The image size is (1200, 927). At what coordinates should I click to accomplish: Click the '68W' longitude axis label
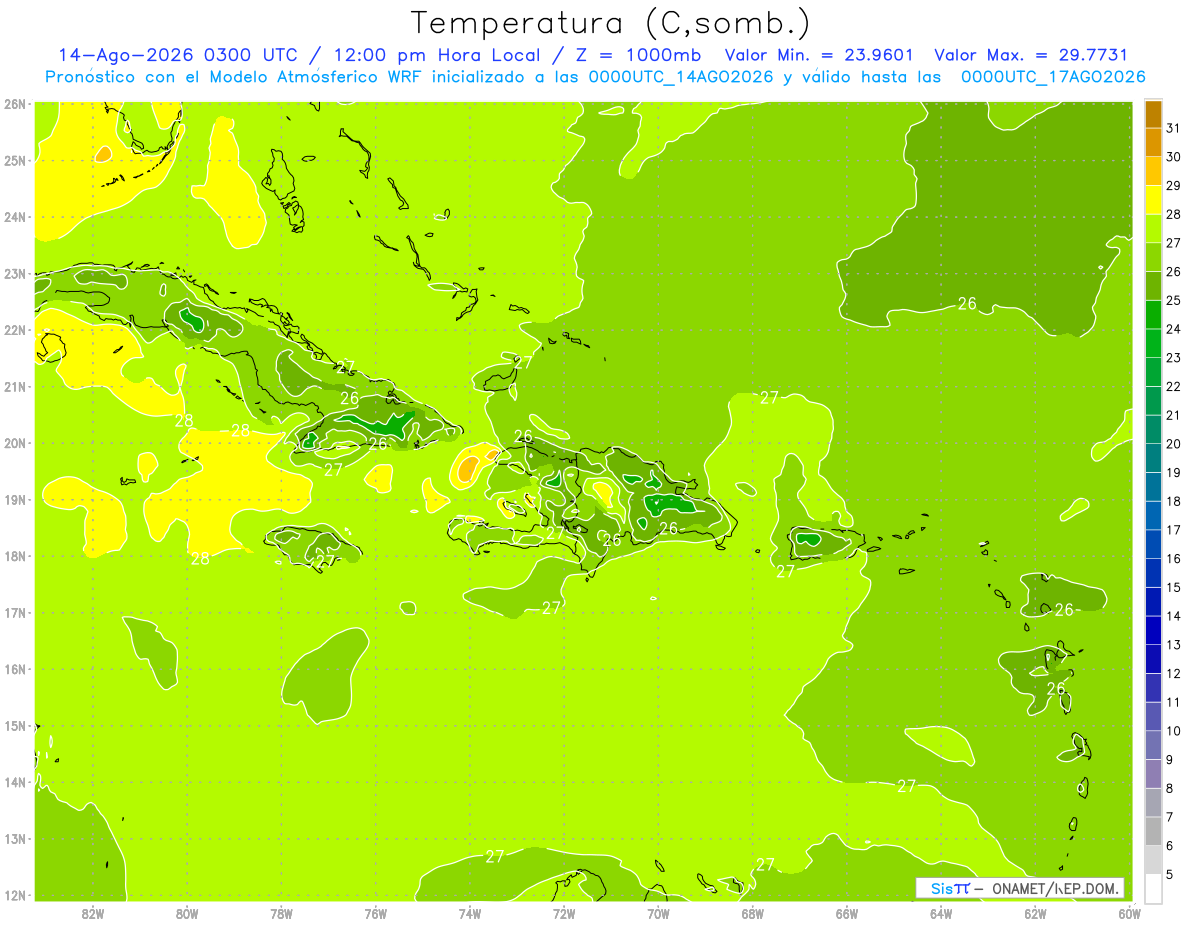click(x=753, y=914)
